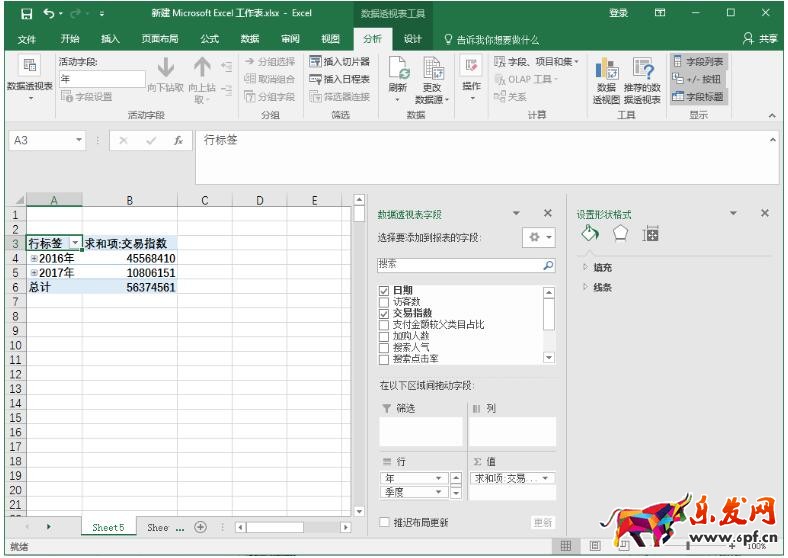Image resolution: width=788 pixels, height=558 pixels.
Task: Open the 年 row field dropdown
Action: tap(438, 479)
